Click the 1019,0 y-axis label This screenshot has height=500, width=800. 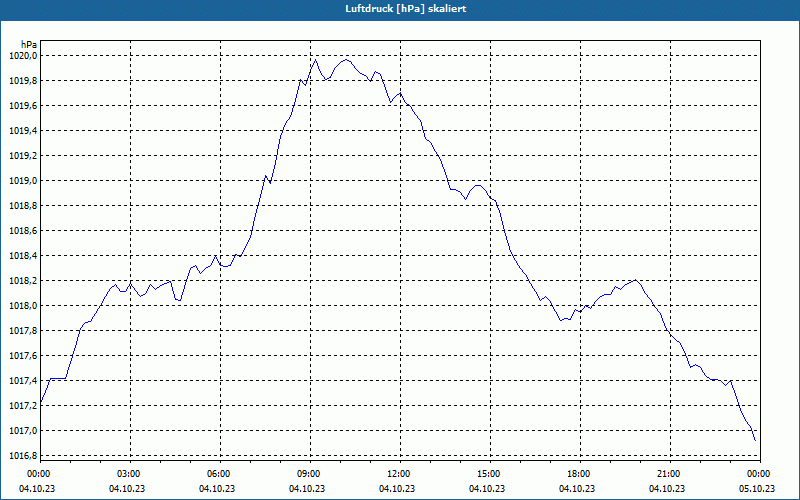click(x=23, y=181)
